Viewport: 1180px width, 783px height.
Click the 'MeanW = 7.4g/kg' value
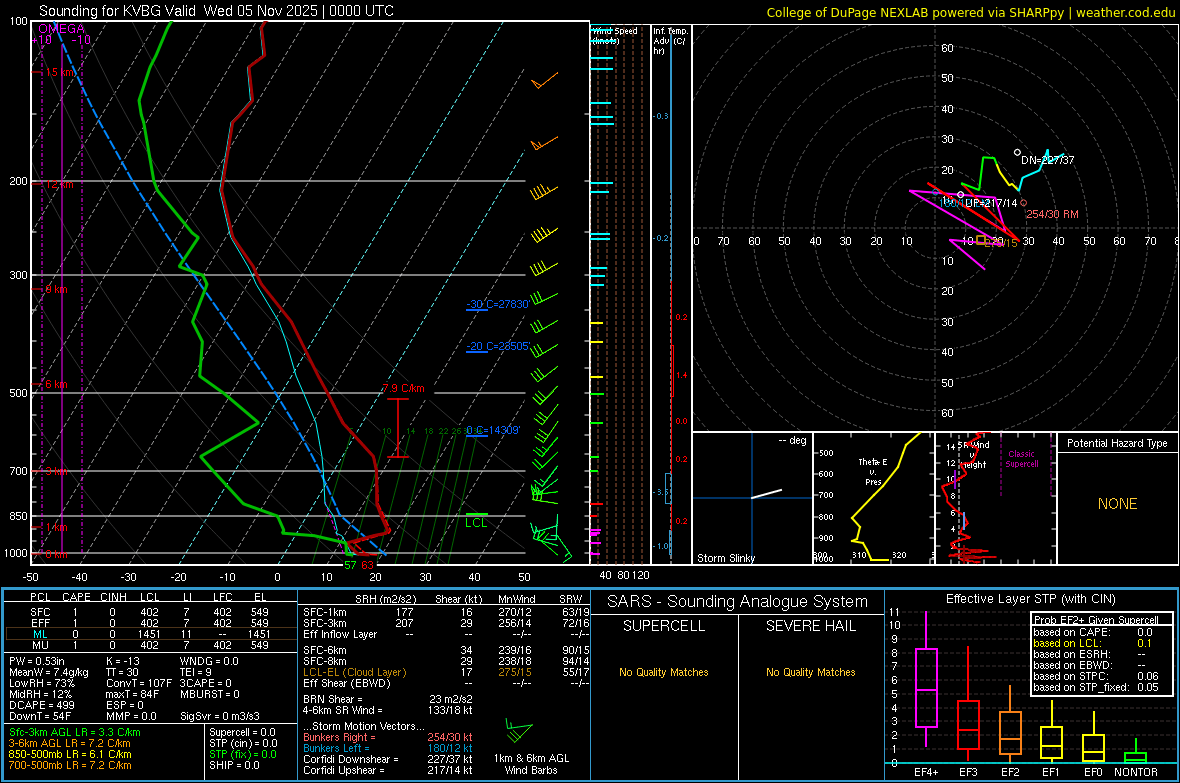coord(48,672)
